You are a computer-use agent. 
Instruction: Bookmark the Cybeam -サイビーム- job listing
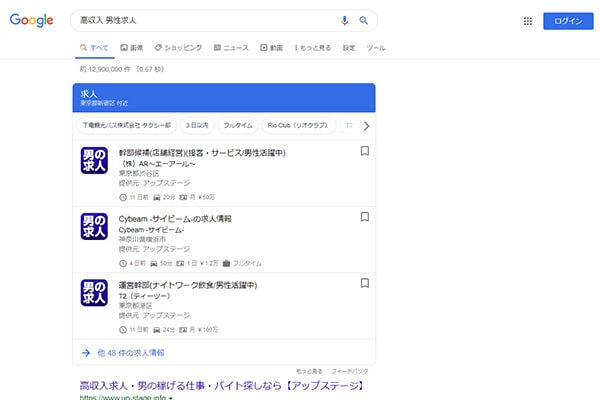(365, 217)
